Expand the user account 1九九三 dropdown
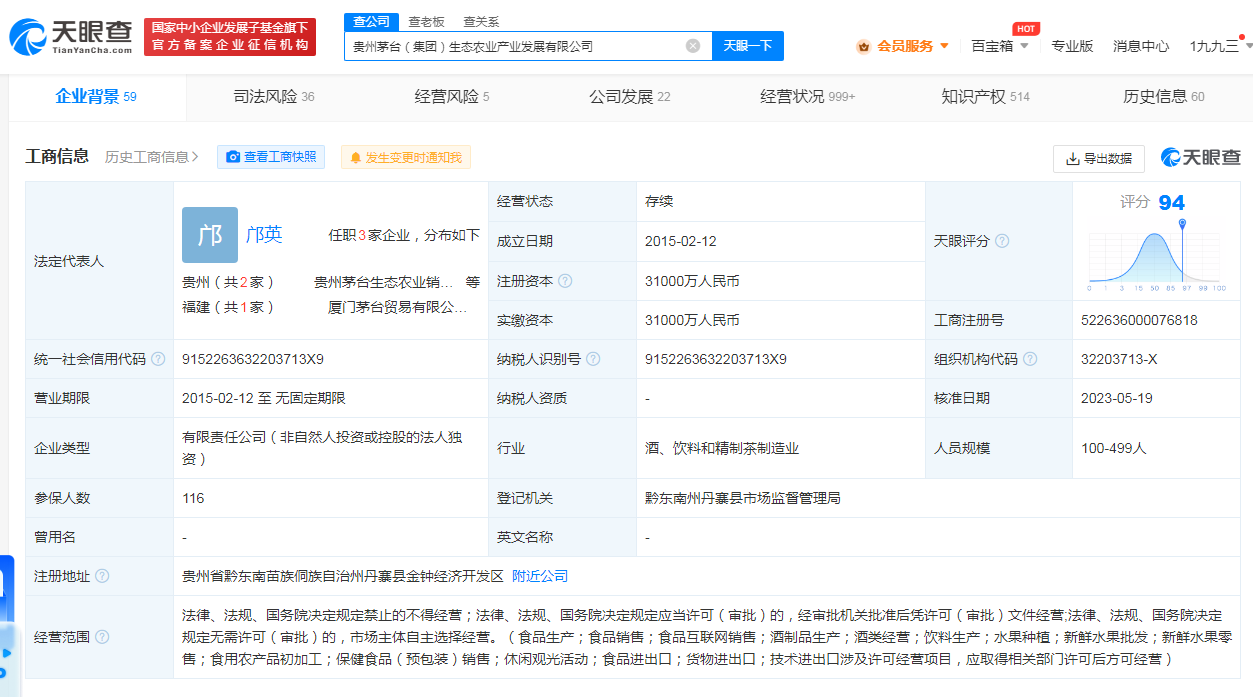Screen dimensions: 1253x697 [x=1220, y=46]
